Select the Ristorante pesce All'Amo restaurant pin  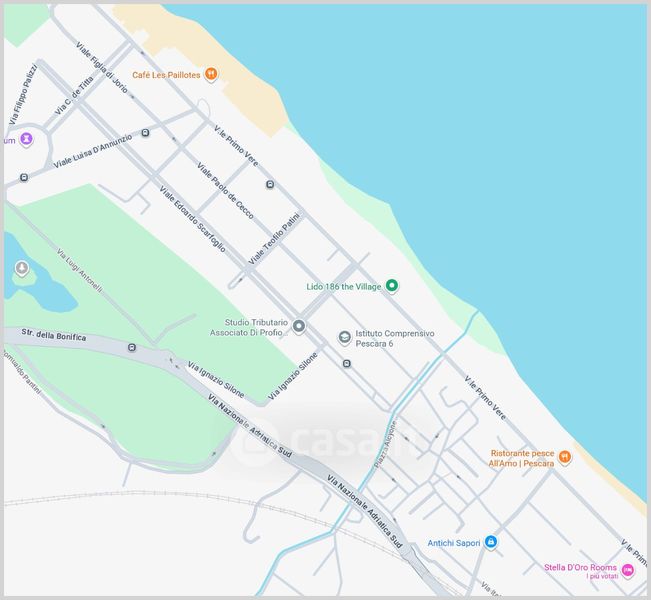pos(564,458)
